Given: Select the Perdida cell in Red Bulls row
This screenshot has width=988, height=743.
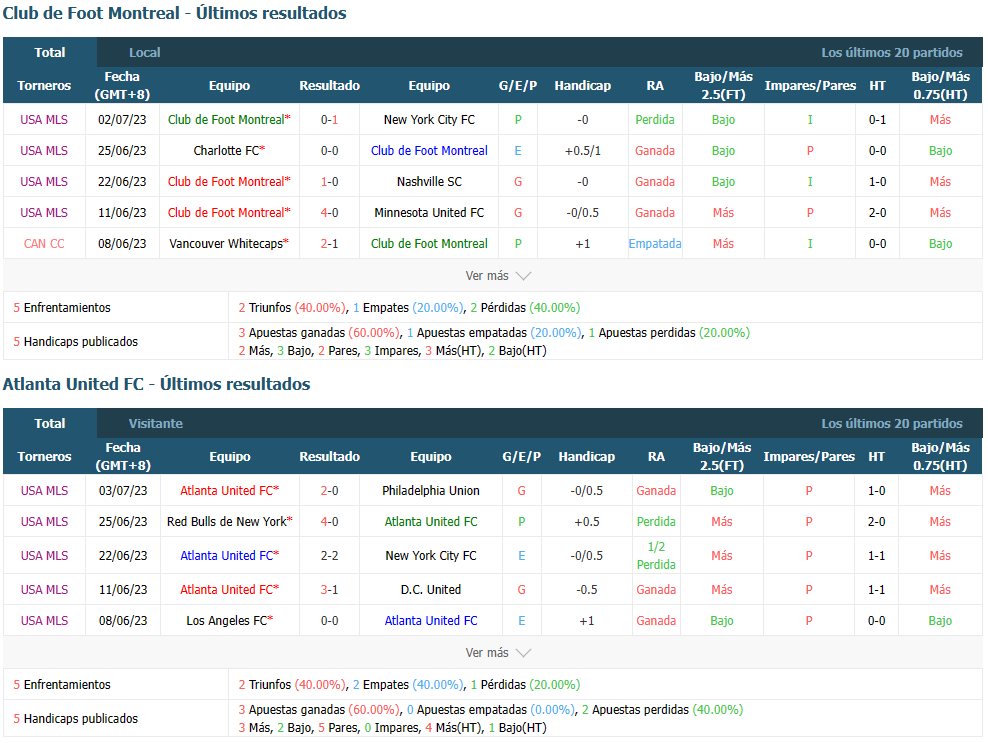Looking at the screenshot, I should coord(656,521).
